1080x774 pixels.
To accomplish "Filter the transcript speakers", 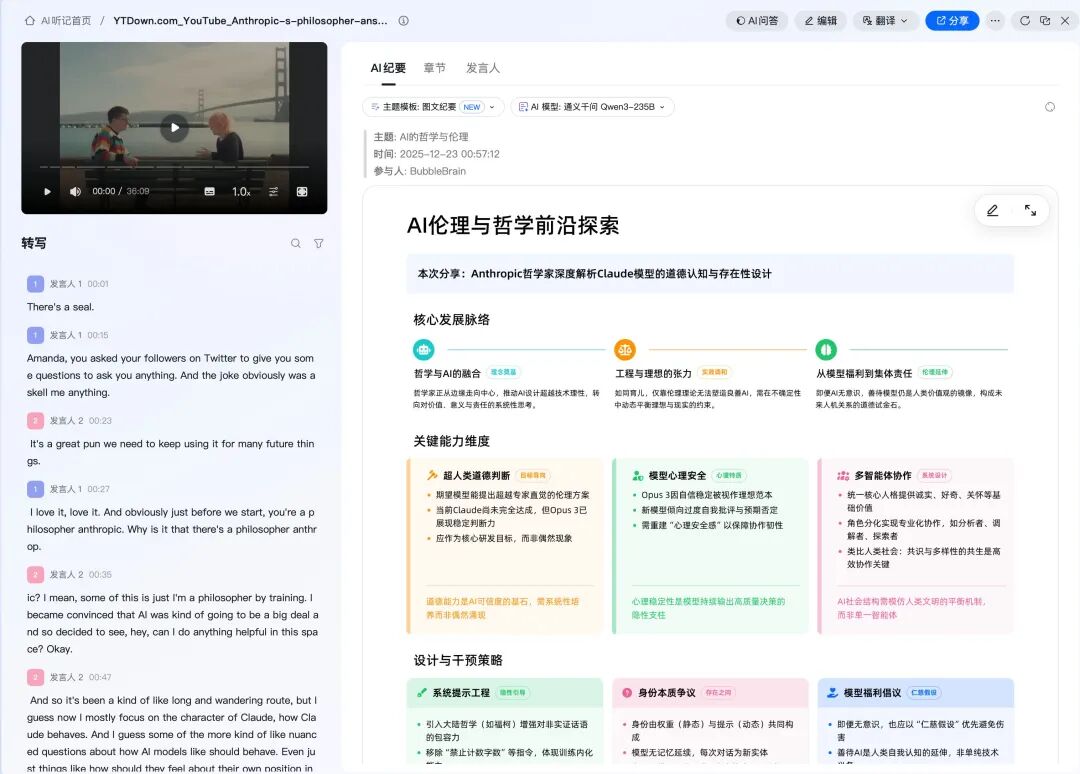I will (319, 243).
